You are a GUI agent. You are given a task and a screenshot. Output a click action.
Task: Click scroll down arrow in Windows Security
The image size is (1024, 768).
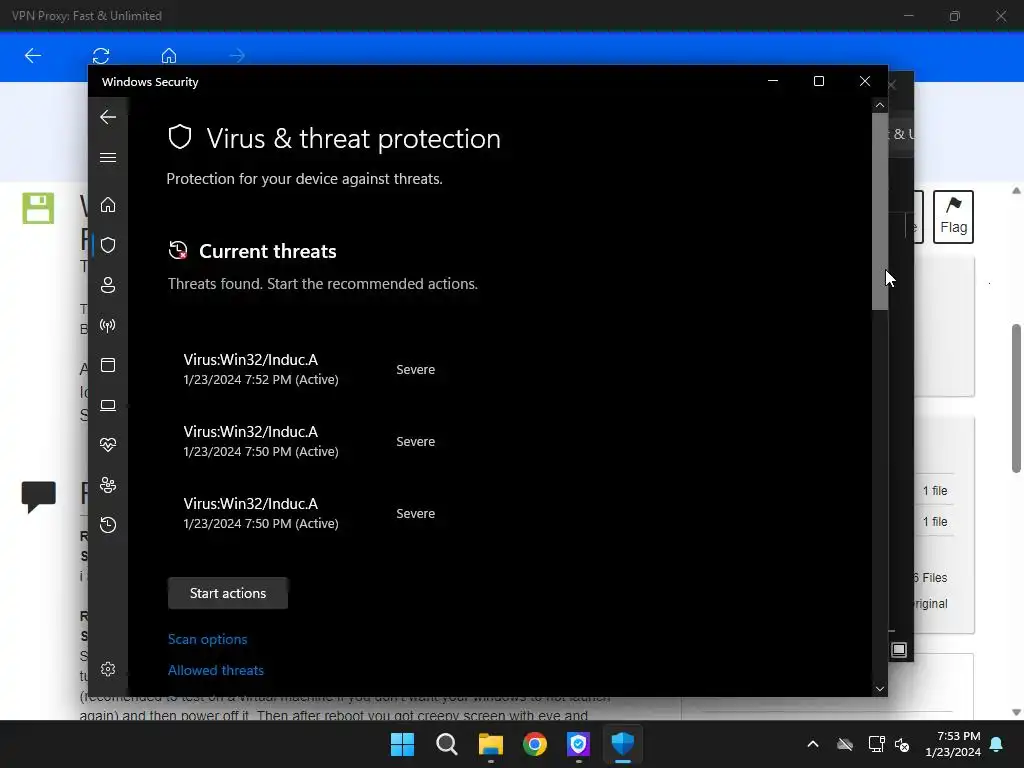point(880,689)
